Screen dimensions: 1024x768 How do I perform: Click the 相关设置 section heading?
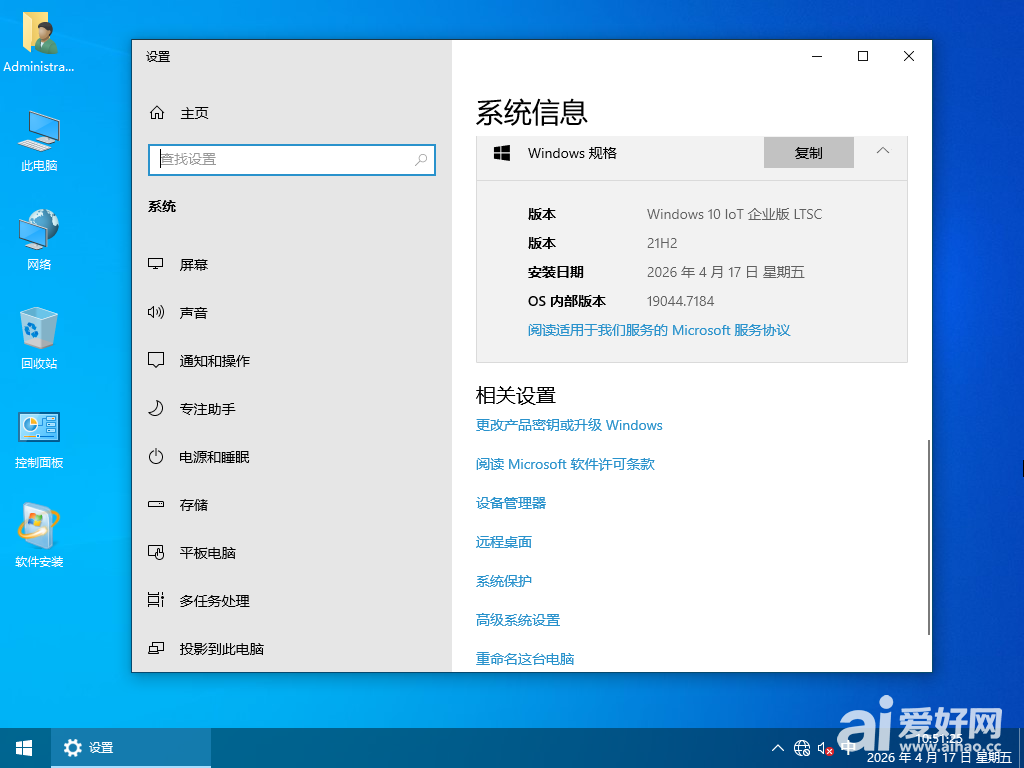point(516,395)
